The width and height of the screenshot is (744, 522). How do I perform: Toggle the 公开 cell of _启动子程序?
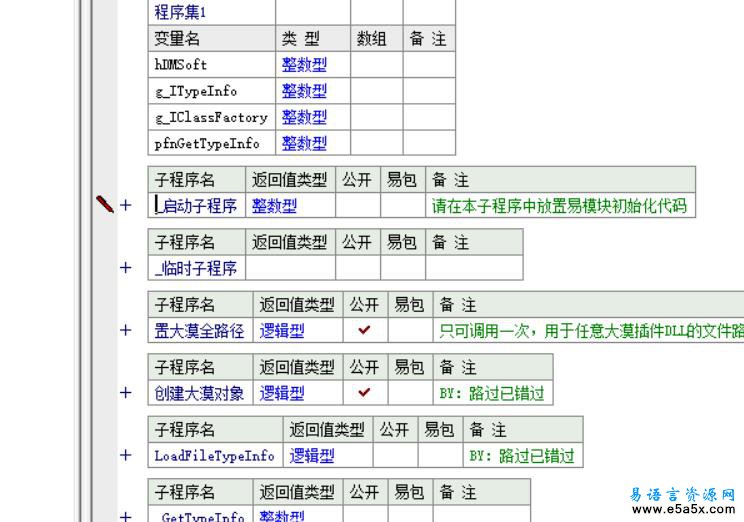tap(358, 205)
